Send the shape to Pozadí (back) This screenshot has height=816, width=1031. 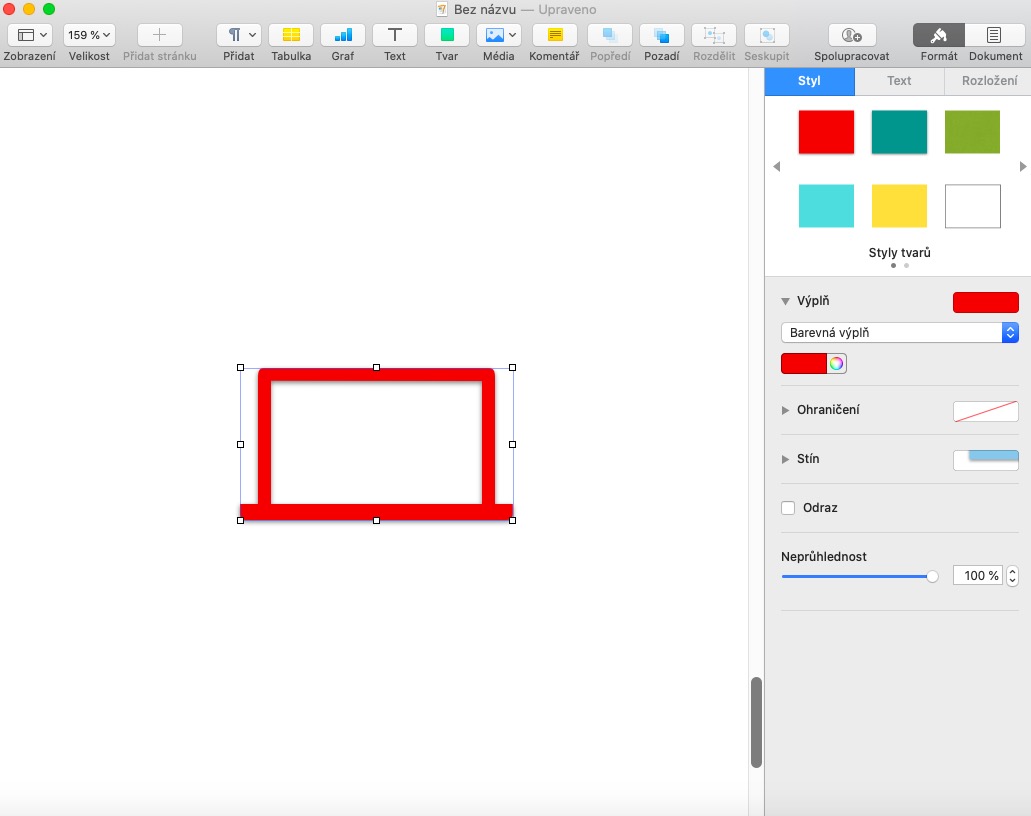coord(661,35)
